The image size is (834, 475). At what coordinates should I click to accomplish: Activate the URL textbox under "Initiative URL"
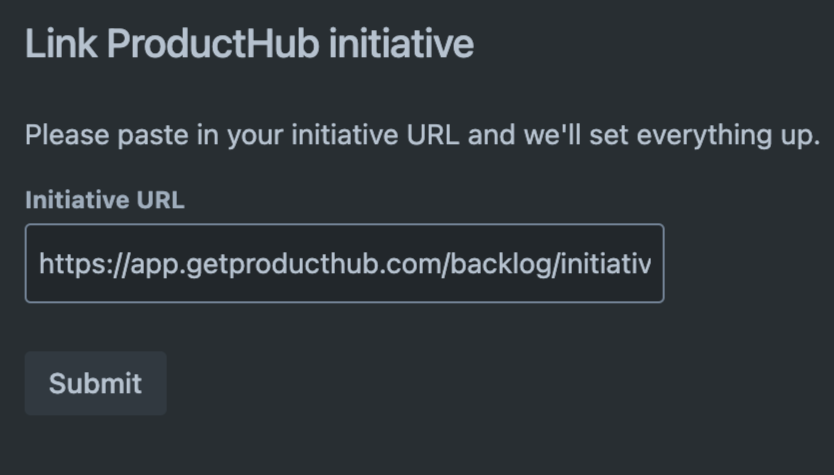coord(344,263)
